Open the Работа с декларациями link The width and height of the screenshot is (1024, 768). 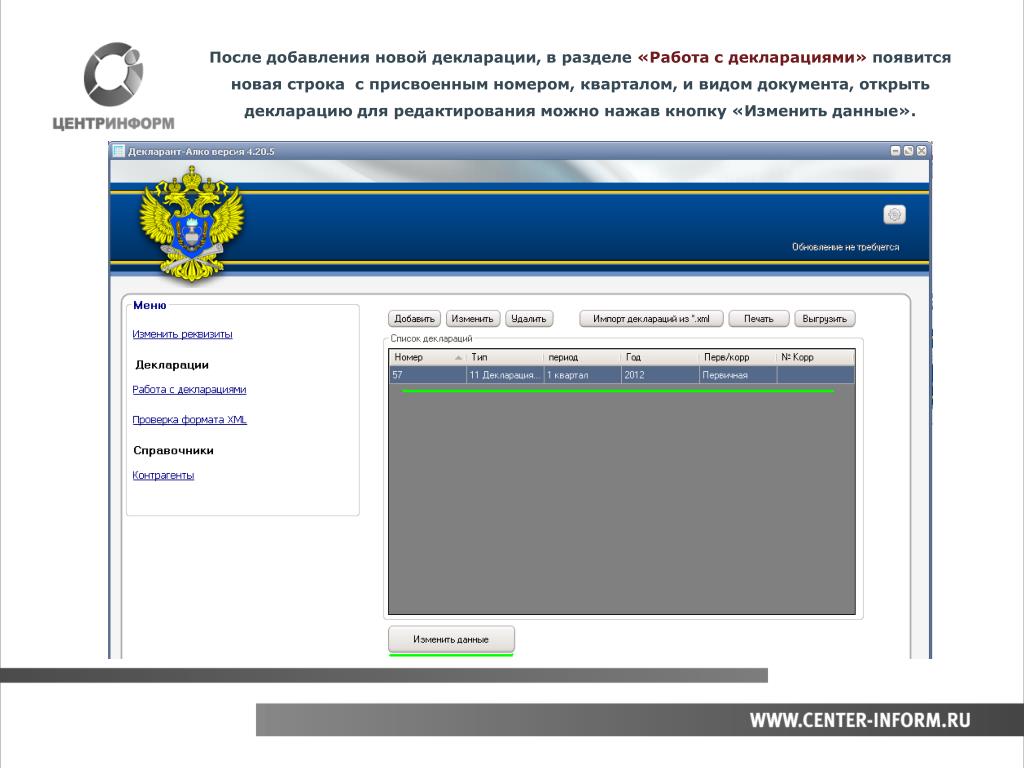(x=189, y=390)
